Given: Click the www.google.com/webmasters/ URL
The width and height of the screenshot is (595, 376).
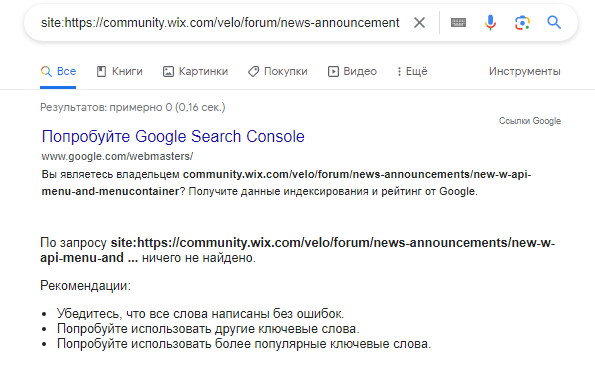Looking at the screenshot, I should click(x=117, y=156).
